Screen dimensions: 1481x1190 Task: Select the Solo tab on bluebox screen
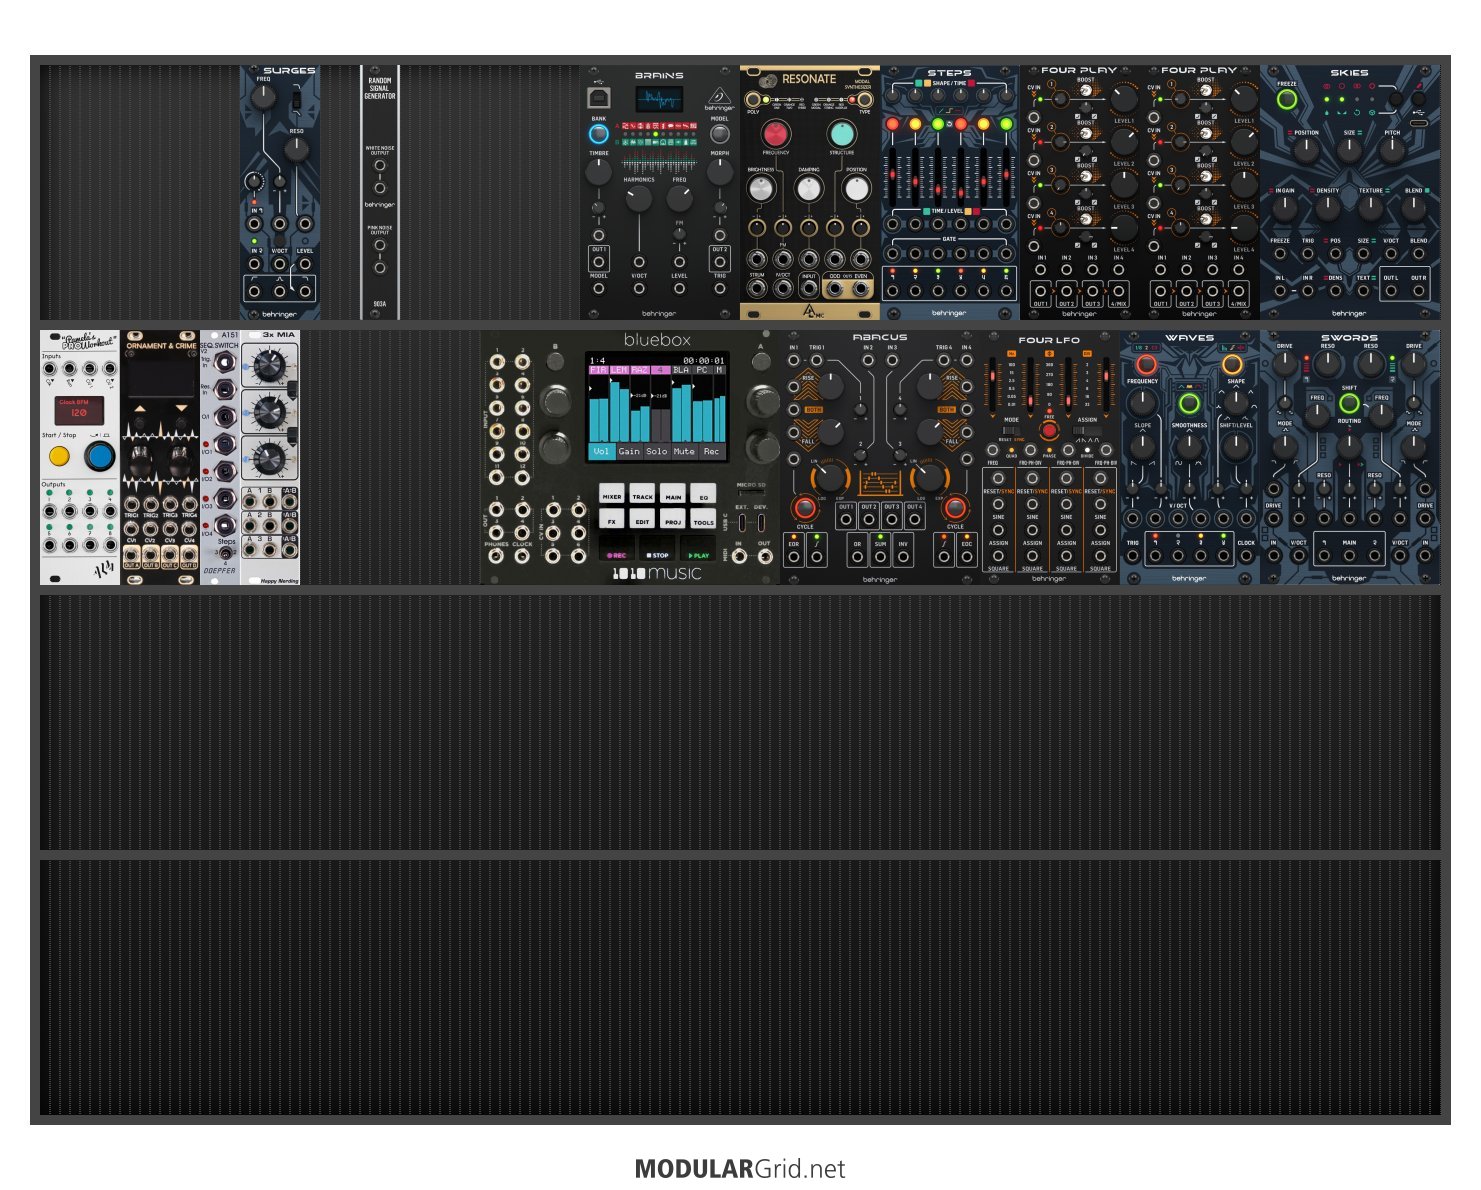click(x=656, y=451)
